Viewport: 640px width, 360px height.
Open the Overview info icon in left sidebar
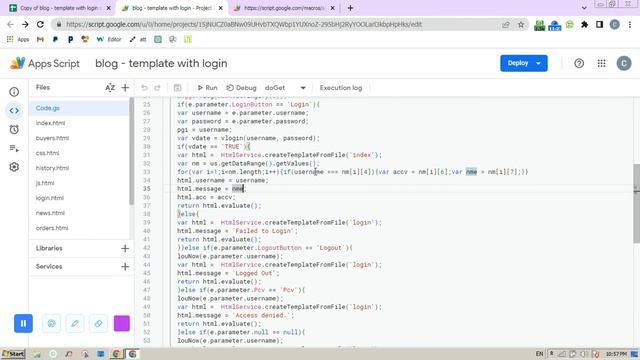14,92
